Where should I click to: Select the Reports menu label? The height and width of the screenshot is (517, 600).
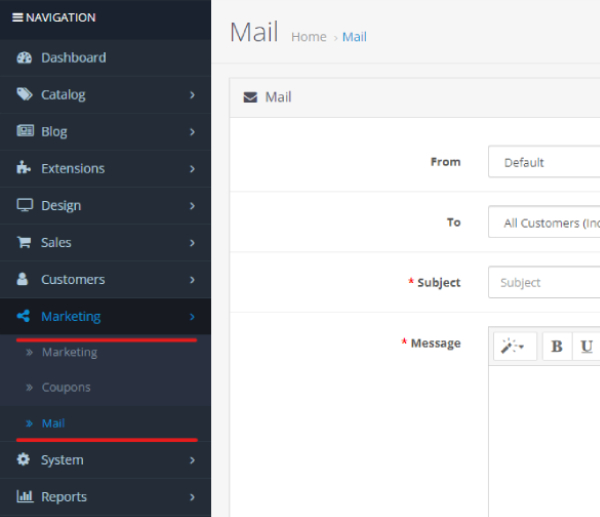pos(64,497)
